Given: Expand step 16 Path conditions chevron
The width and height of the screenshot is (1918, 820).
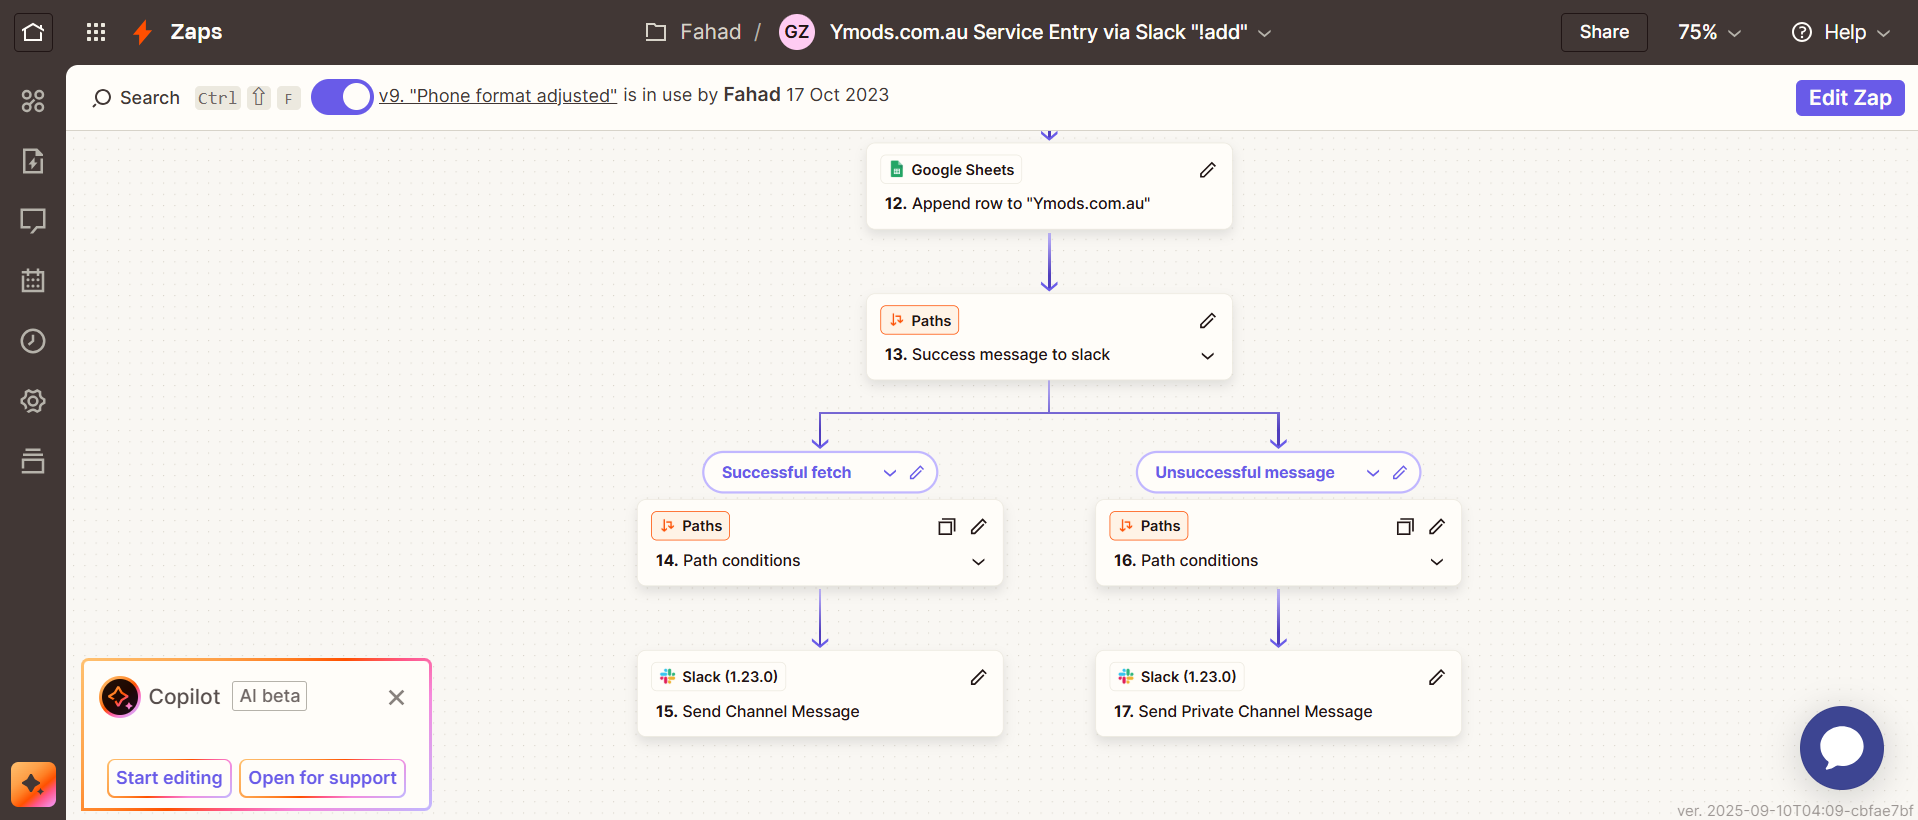Looking at the screenshot, I should 1436,562.
